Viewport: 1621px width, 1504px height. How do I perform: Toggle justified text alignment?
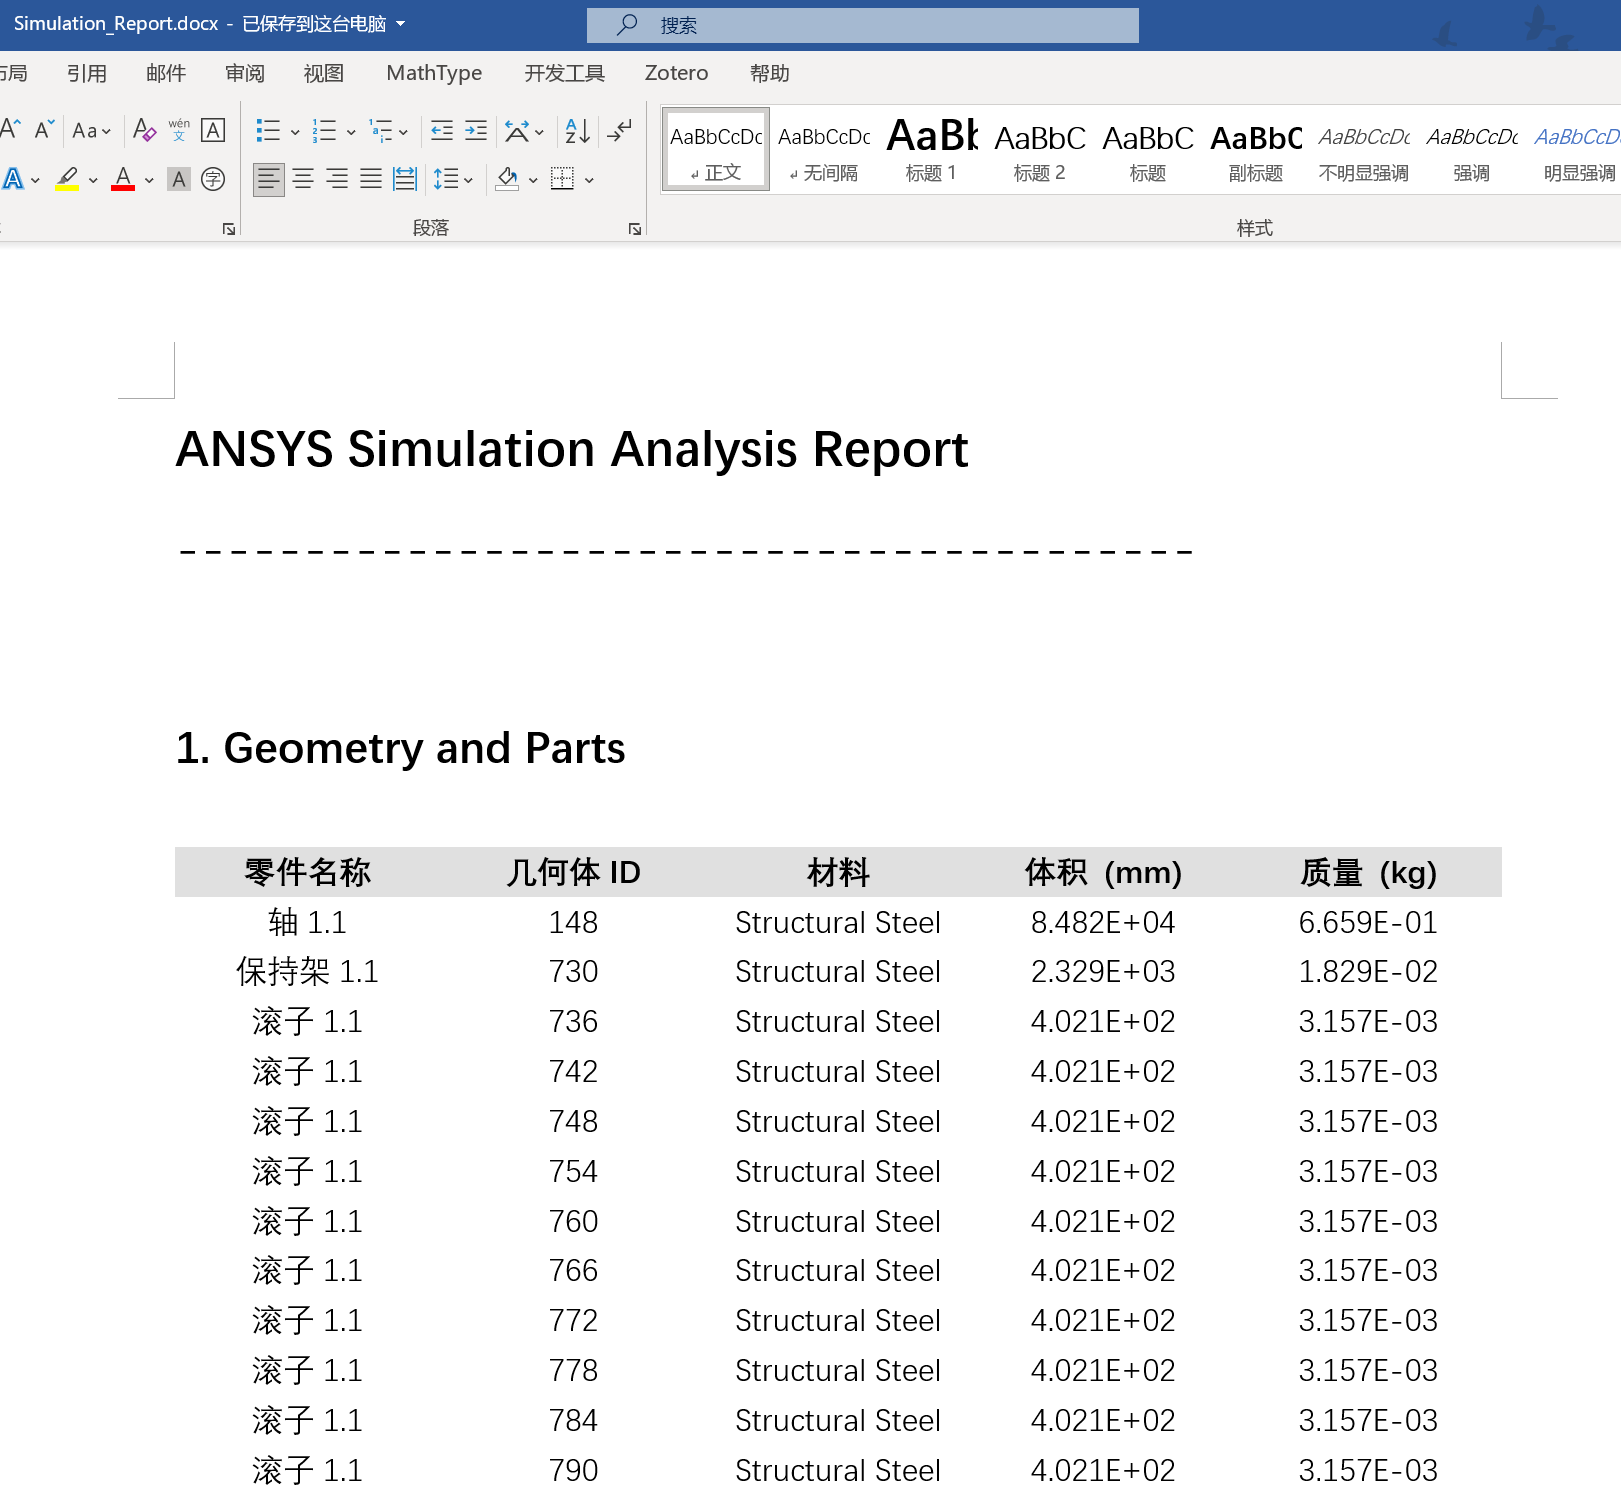click(x=371, y=179)
